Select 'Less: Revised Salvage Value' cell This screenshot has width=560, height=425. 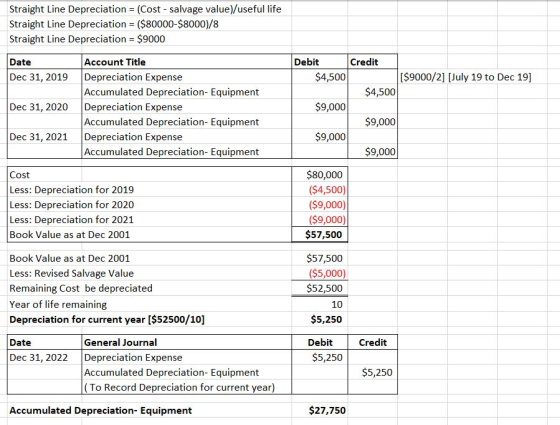tap(71, 273)
